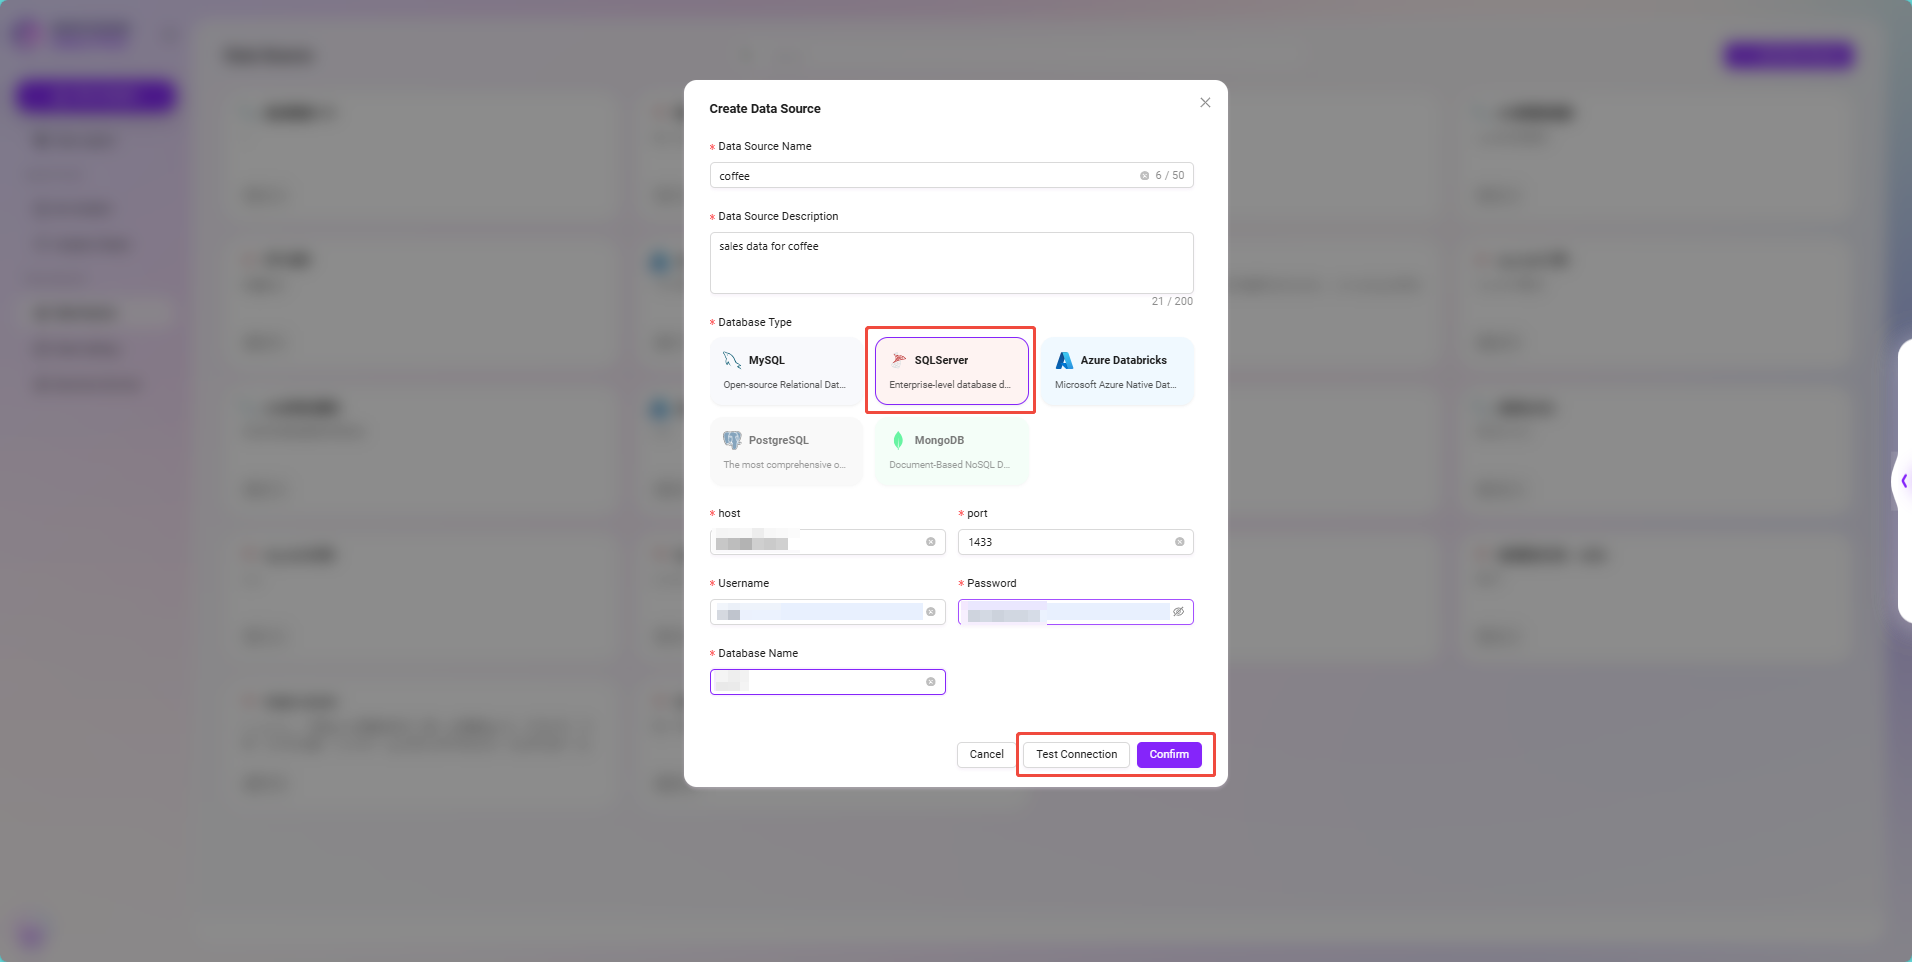Pick the PostgreSQL database option
Viewport: 1912px width, 962px height.
785,452
